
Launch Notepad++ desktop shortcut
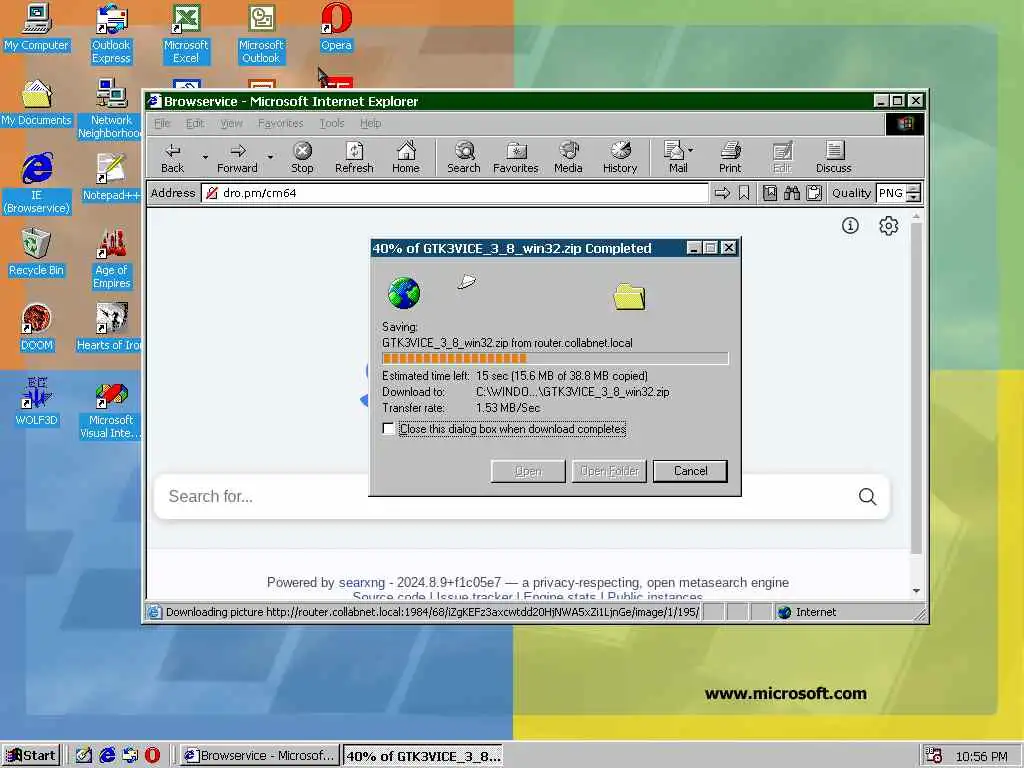tap(111, 177)
